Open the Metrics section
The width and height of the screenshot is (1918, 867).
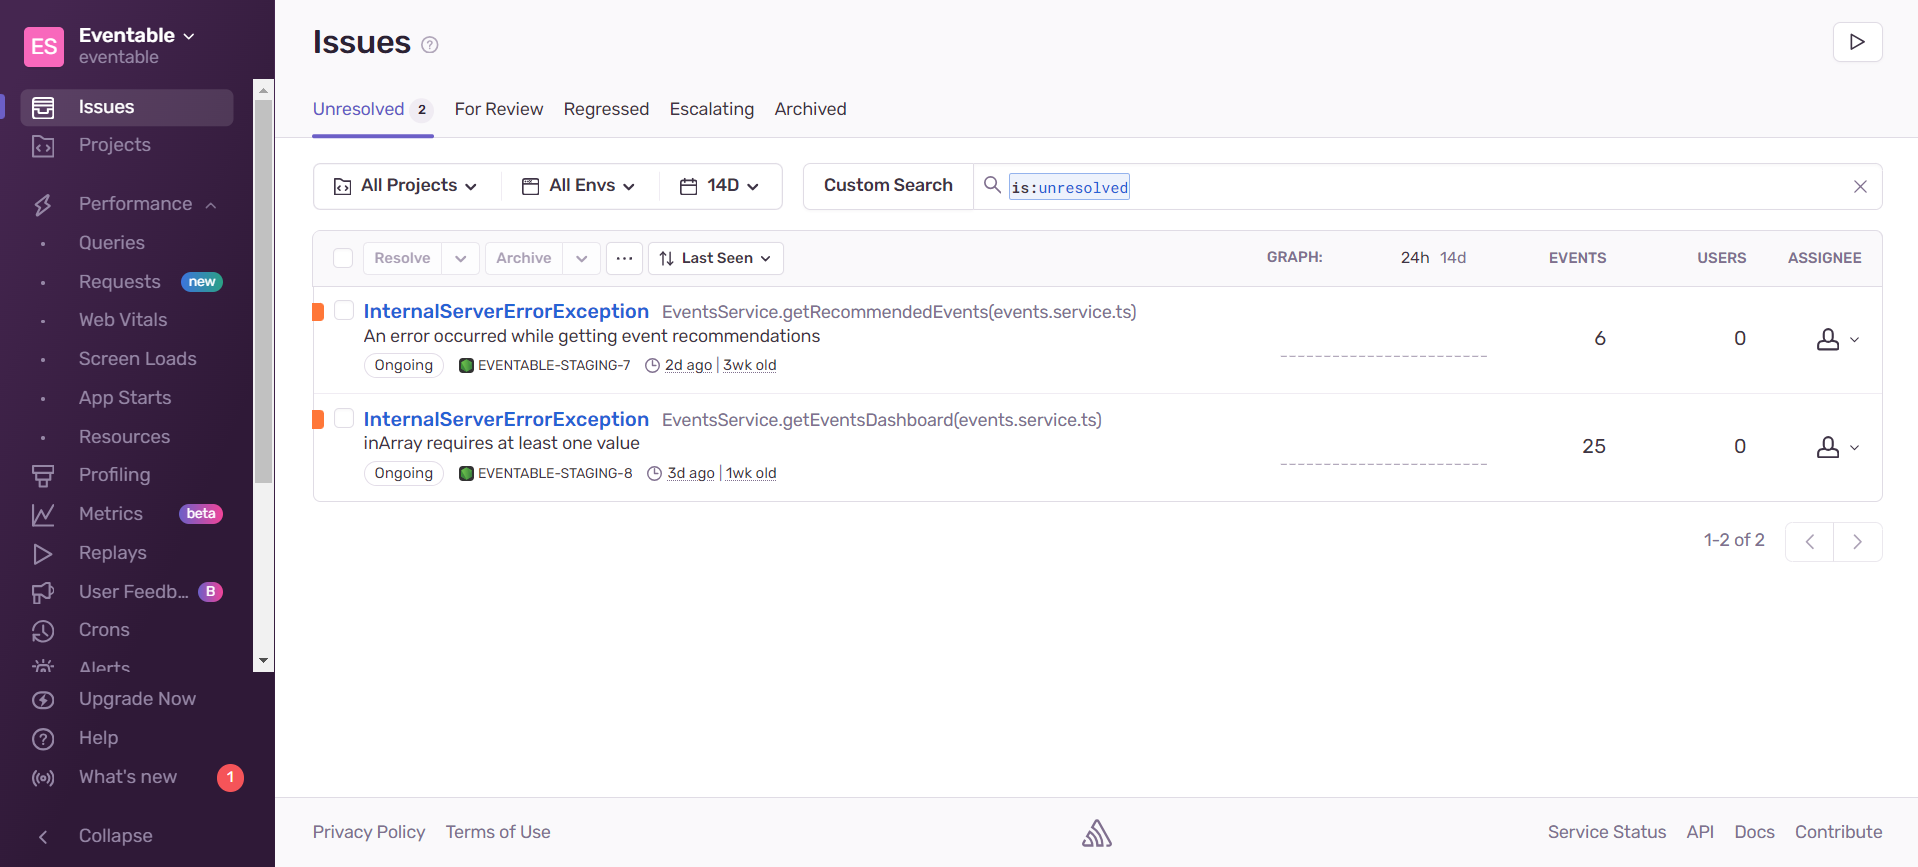(111, 514)
